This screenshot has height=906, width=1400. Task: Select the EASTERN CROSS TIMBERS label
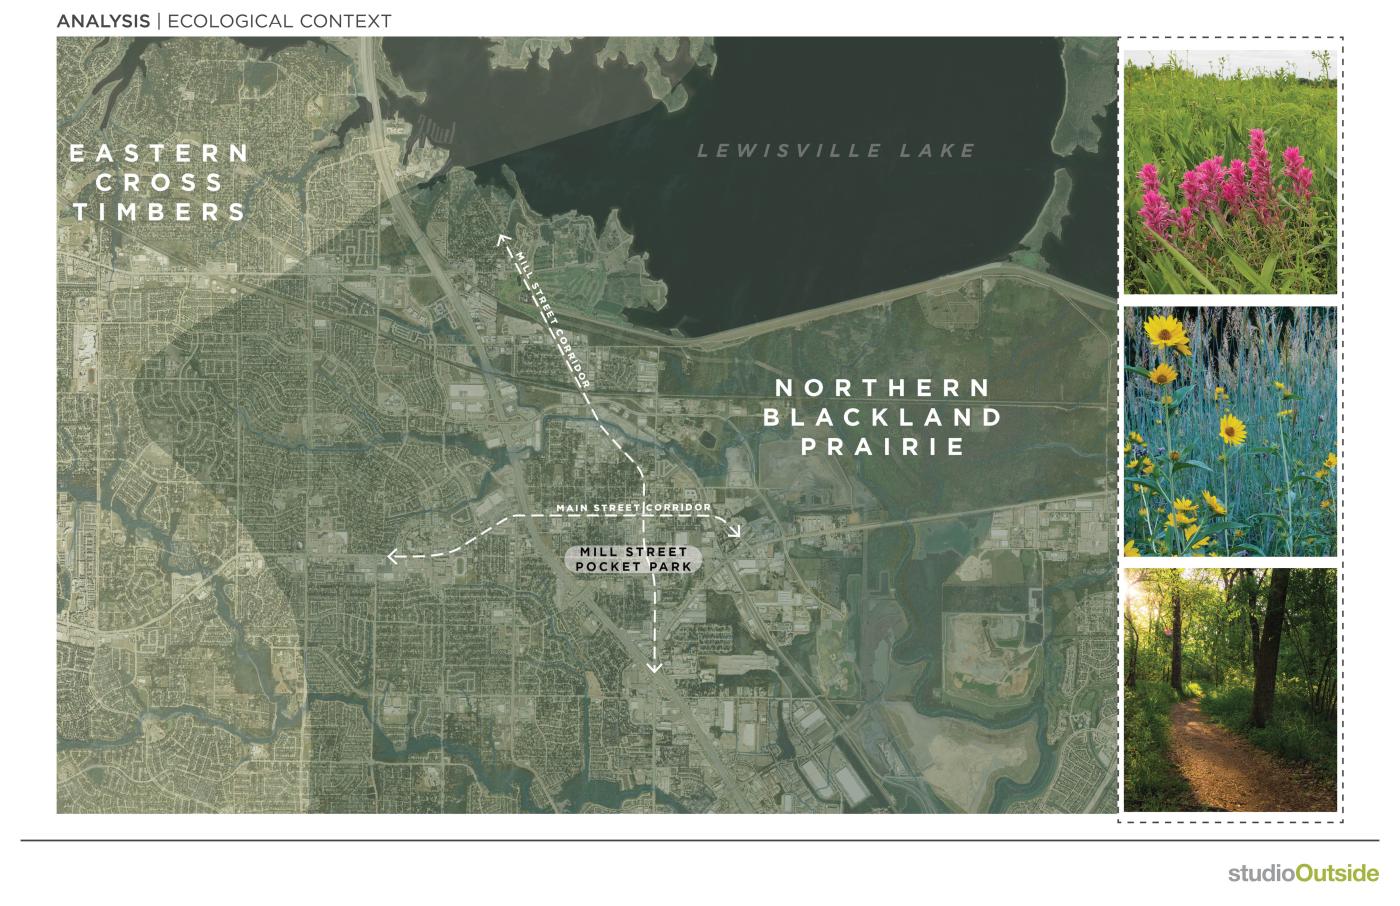point(158,182)
